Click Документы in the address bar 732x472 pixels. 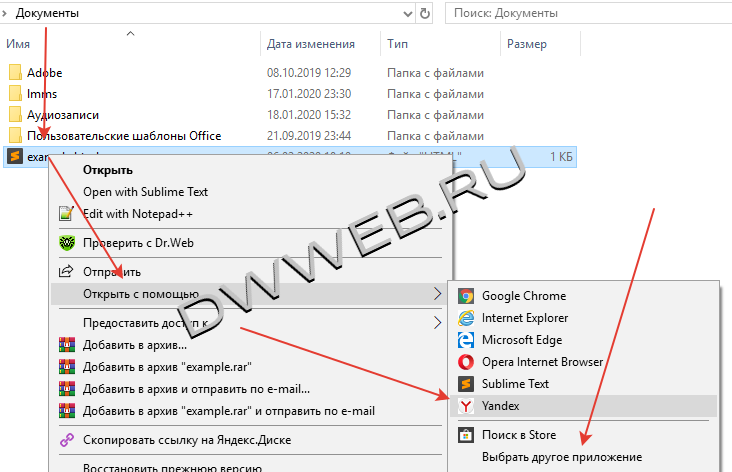[47, 13]
